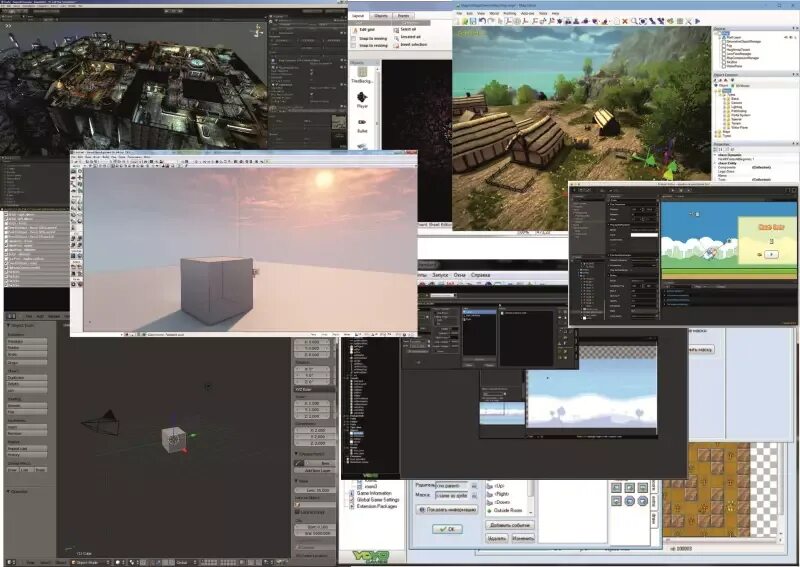
Task: Click the Удалить button in GameMaker
Action: 496,538
